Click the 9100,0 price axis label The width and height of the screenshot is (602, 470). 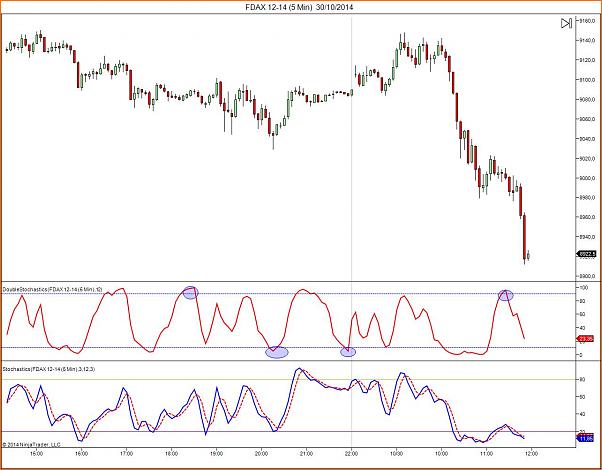[x=588, y=80]
